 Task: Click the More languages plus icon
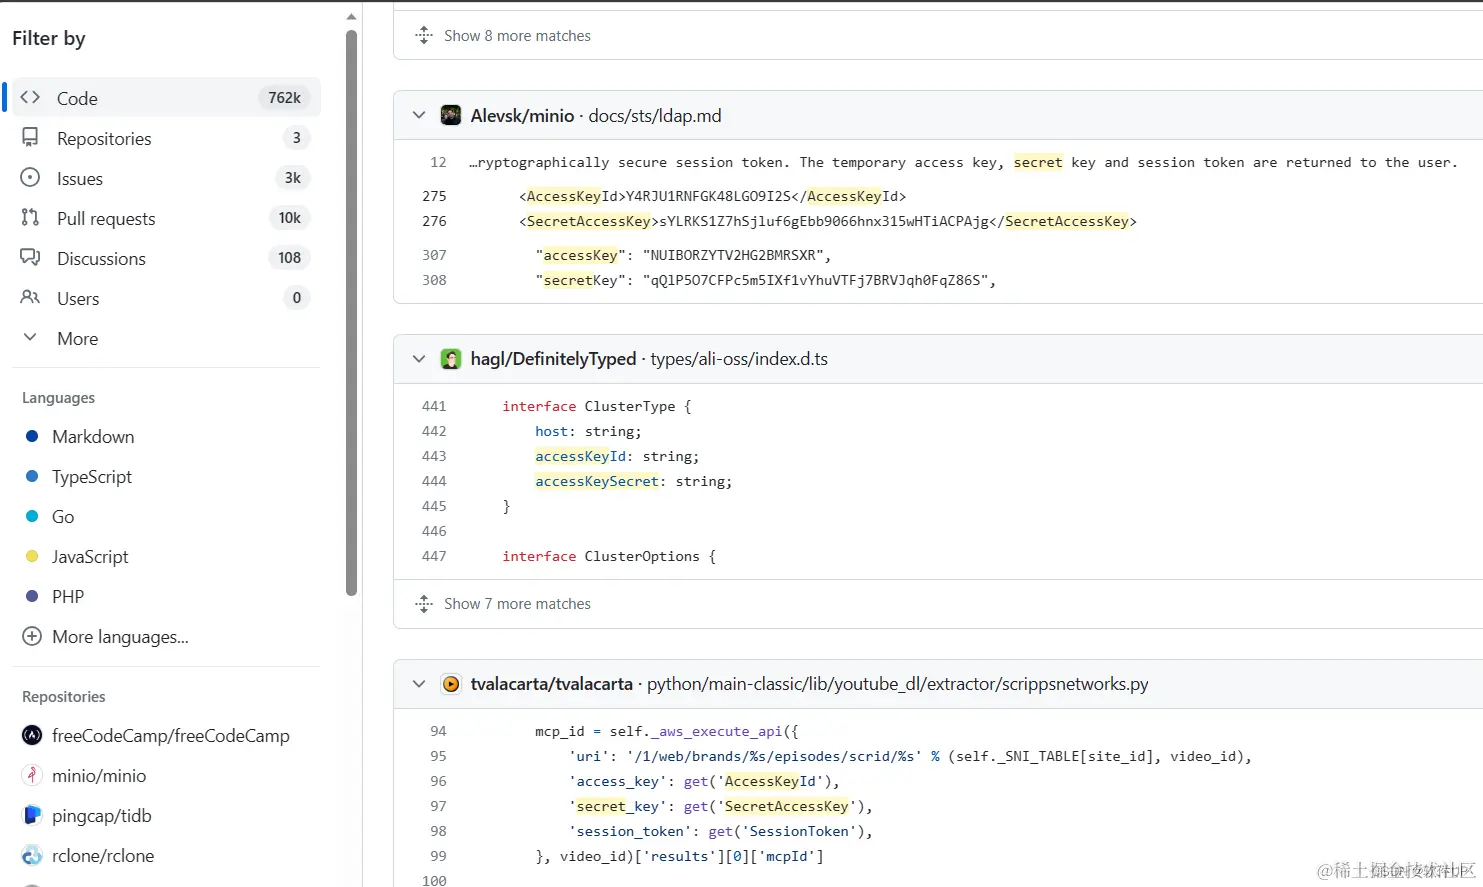tap(32, 636)
